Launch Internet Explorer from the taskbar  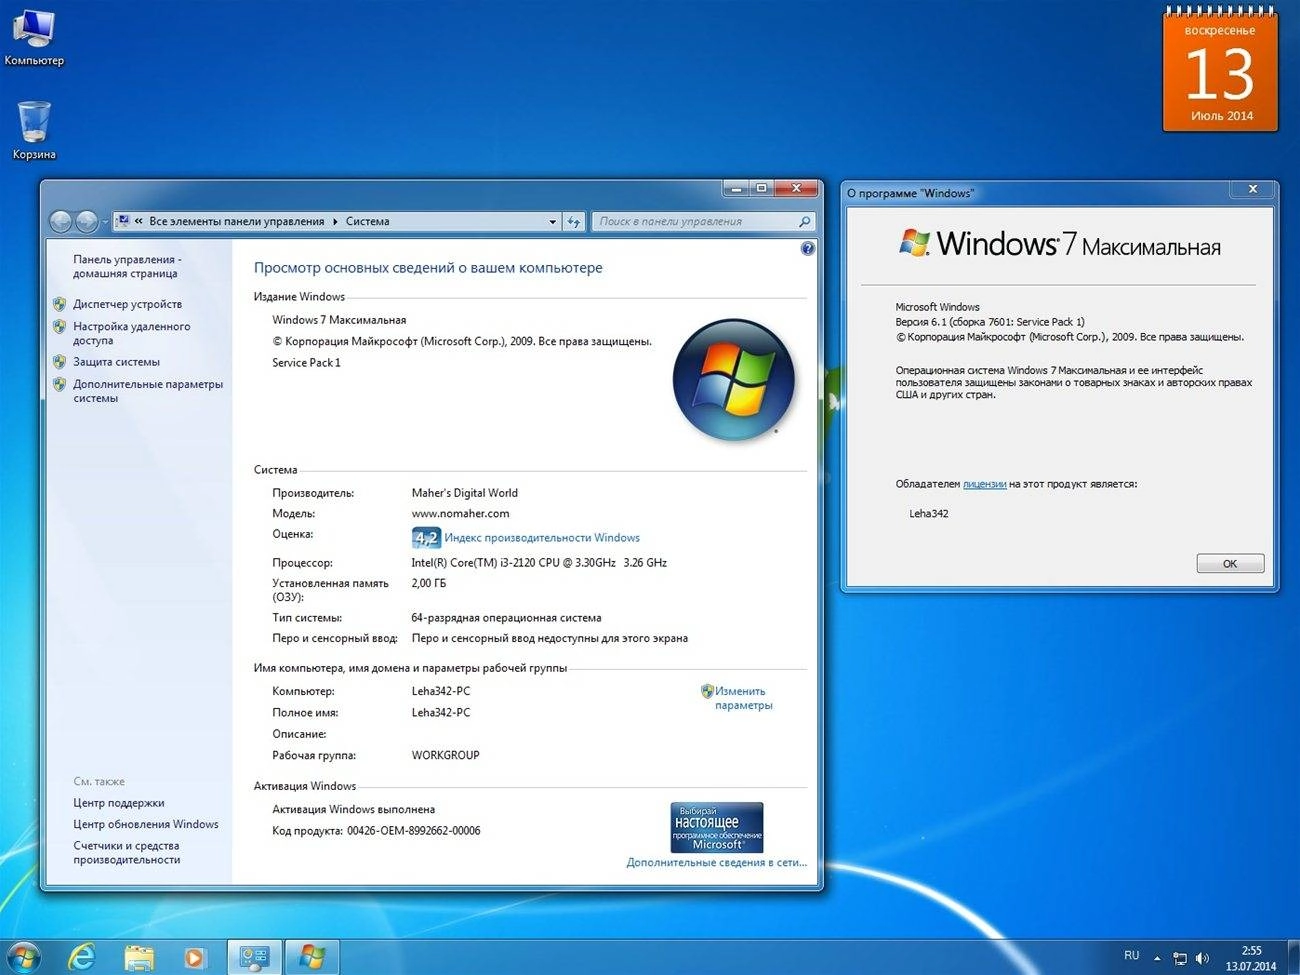point(81,958)
